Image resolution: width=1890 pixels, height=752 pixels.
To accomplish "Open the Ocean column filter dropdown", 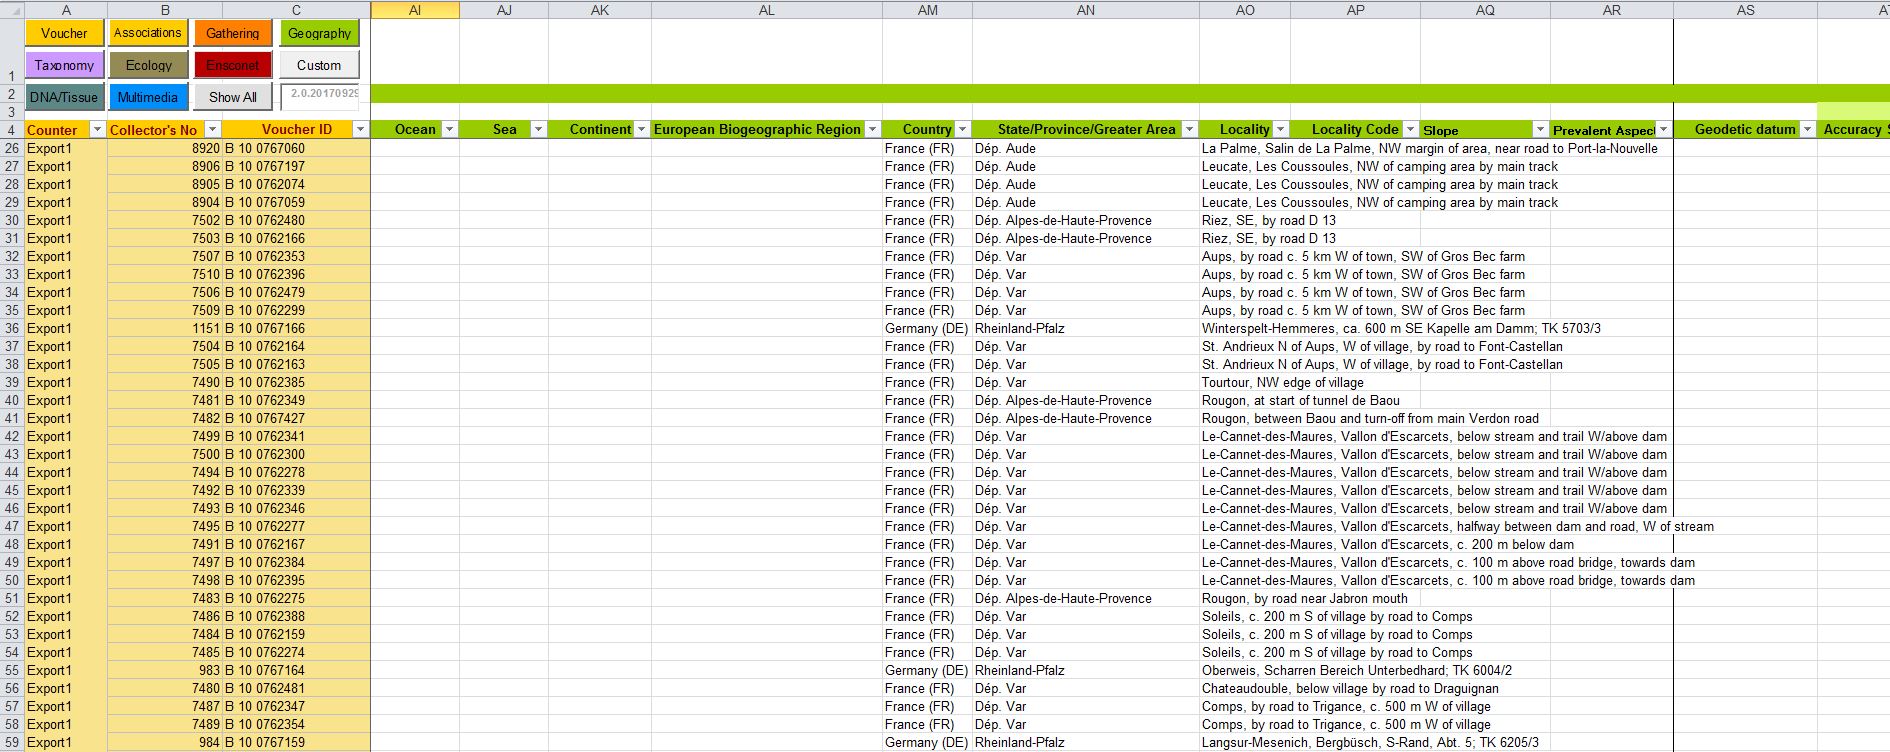I will click(449, 130).
